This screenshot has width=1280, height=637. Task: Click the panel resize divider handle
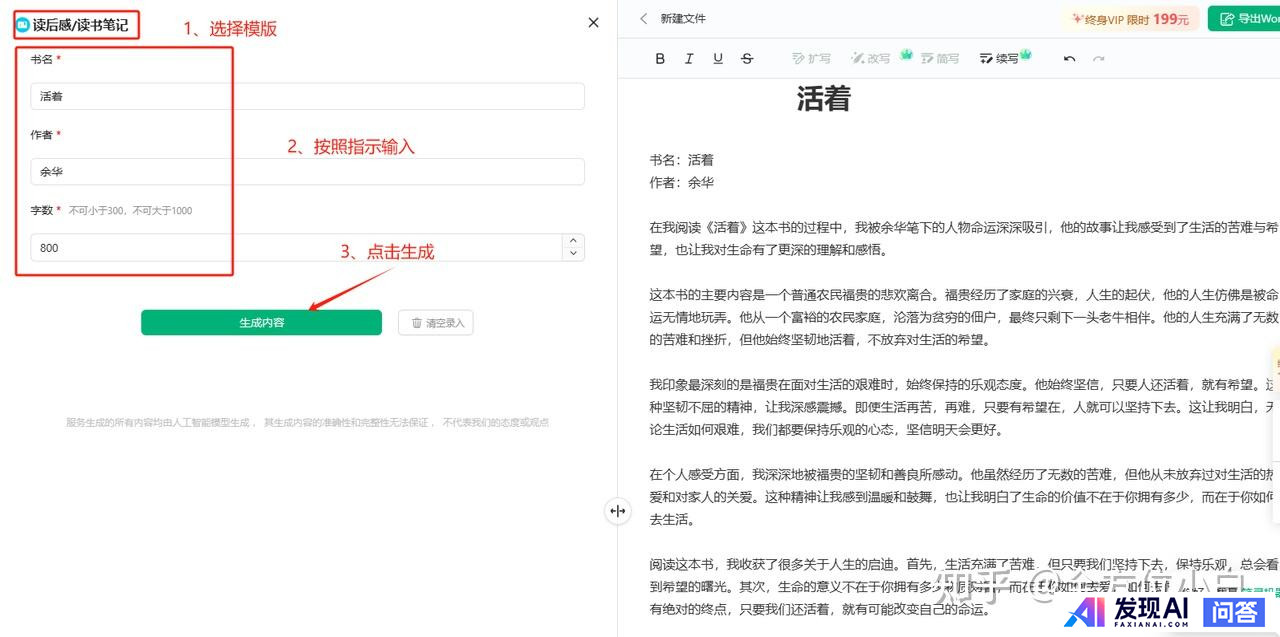pyautogui.click(x=618, y=511)
